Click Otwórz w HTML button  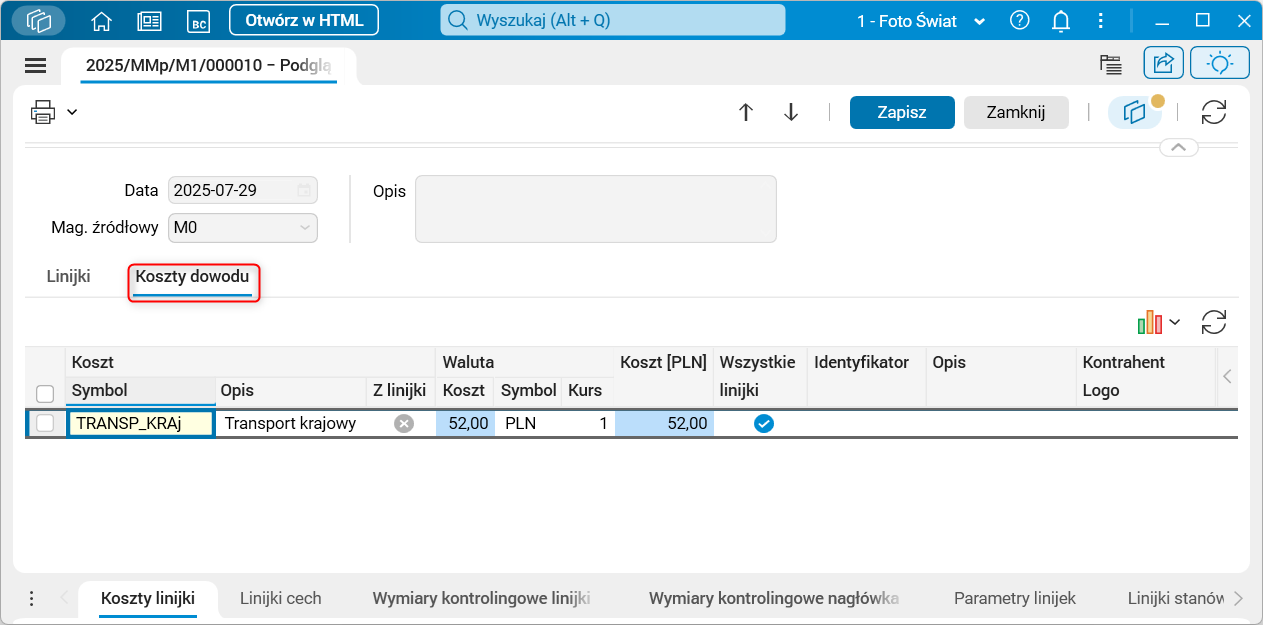[304, 20]
